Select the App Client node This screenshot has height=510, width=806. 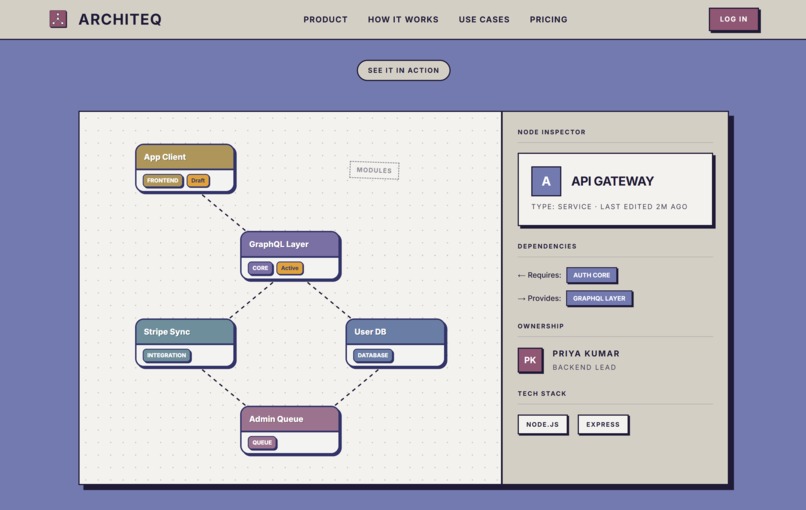[185, 168]
